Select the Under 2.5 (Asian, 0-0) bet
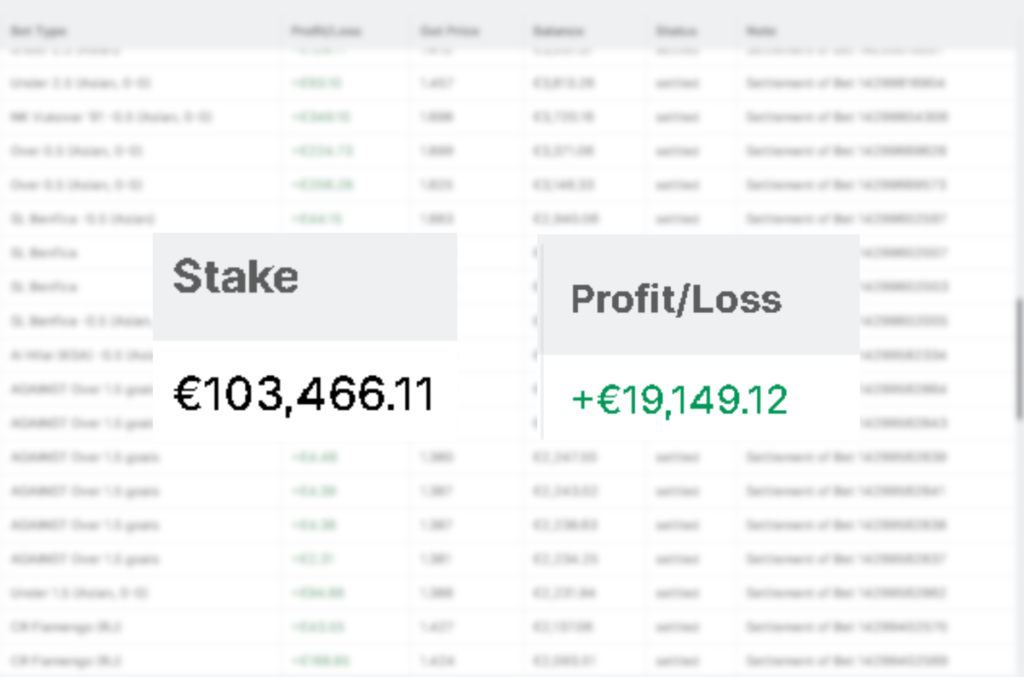The height and width of the screenshot is (677, 1024). point(81,83)
